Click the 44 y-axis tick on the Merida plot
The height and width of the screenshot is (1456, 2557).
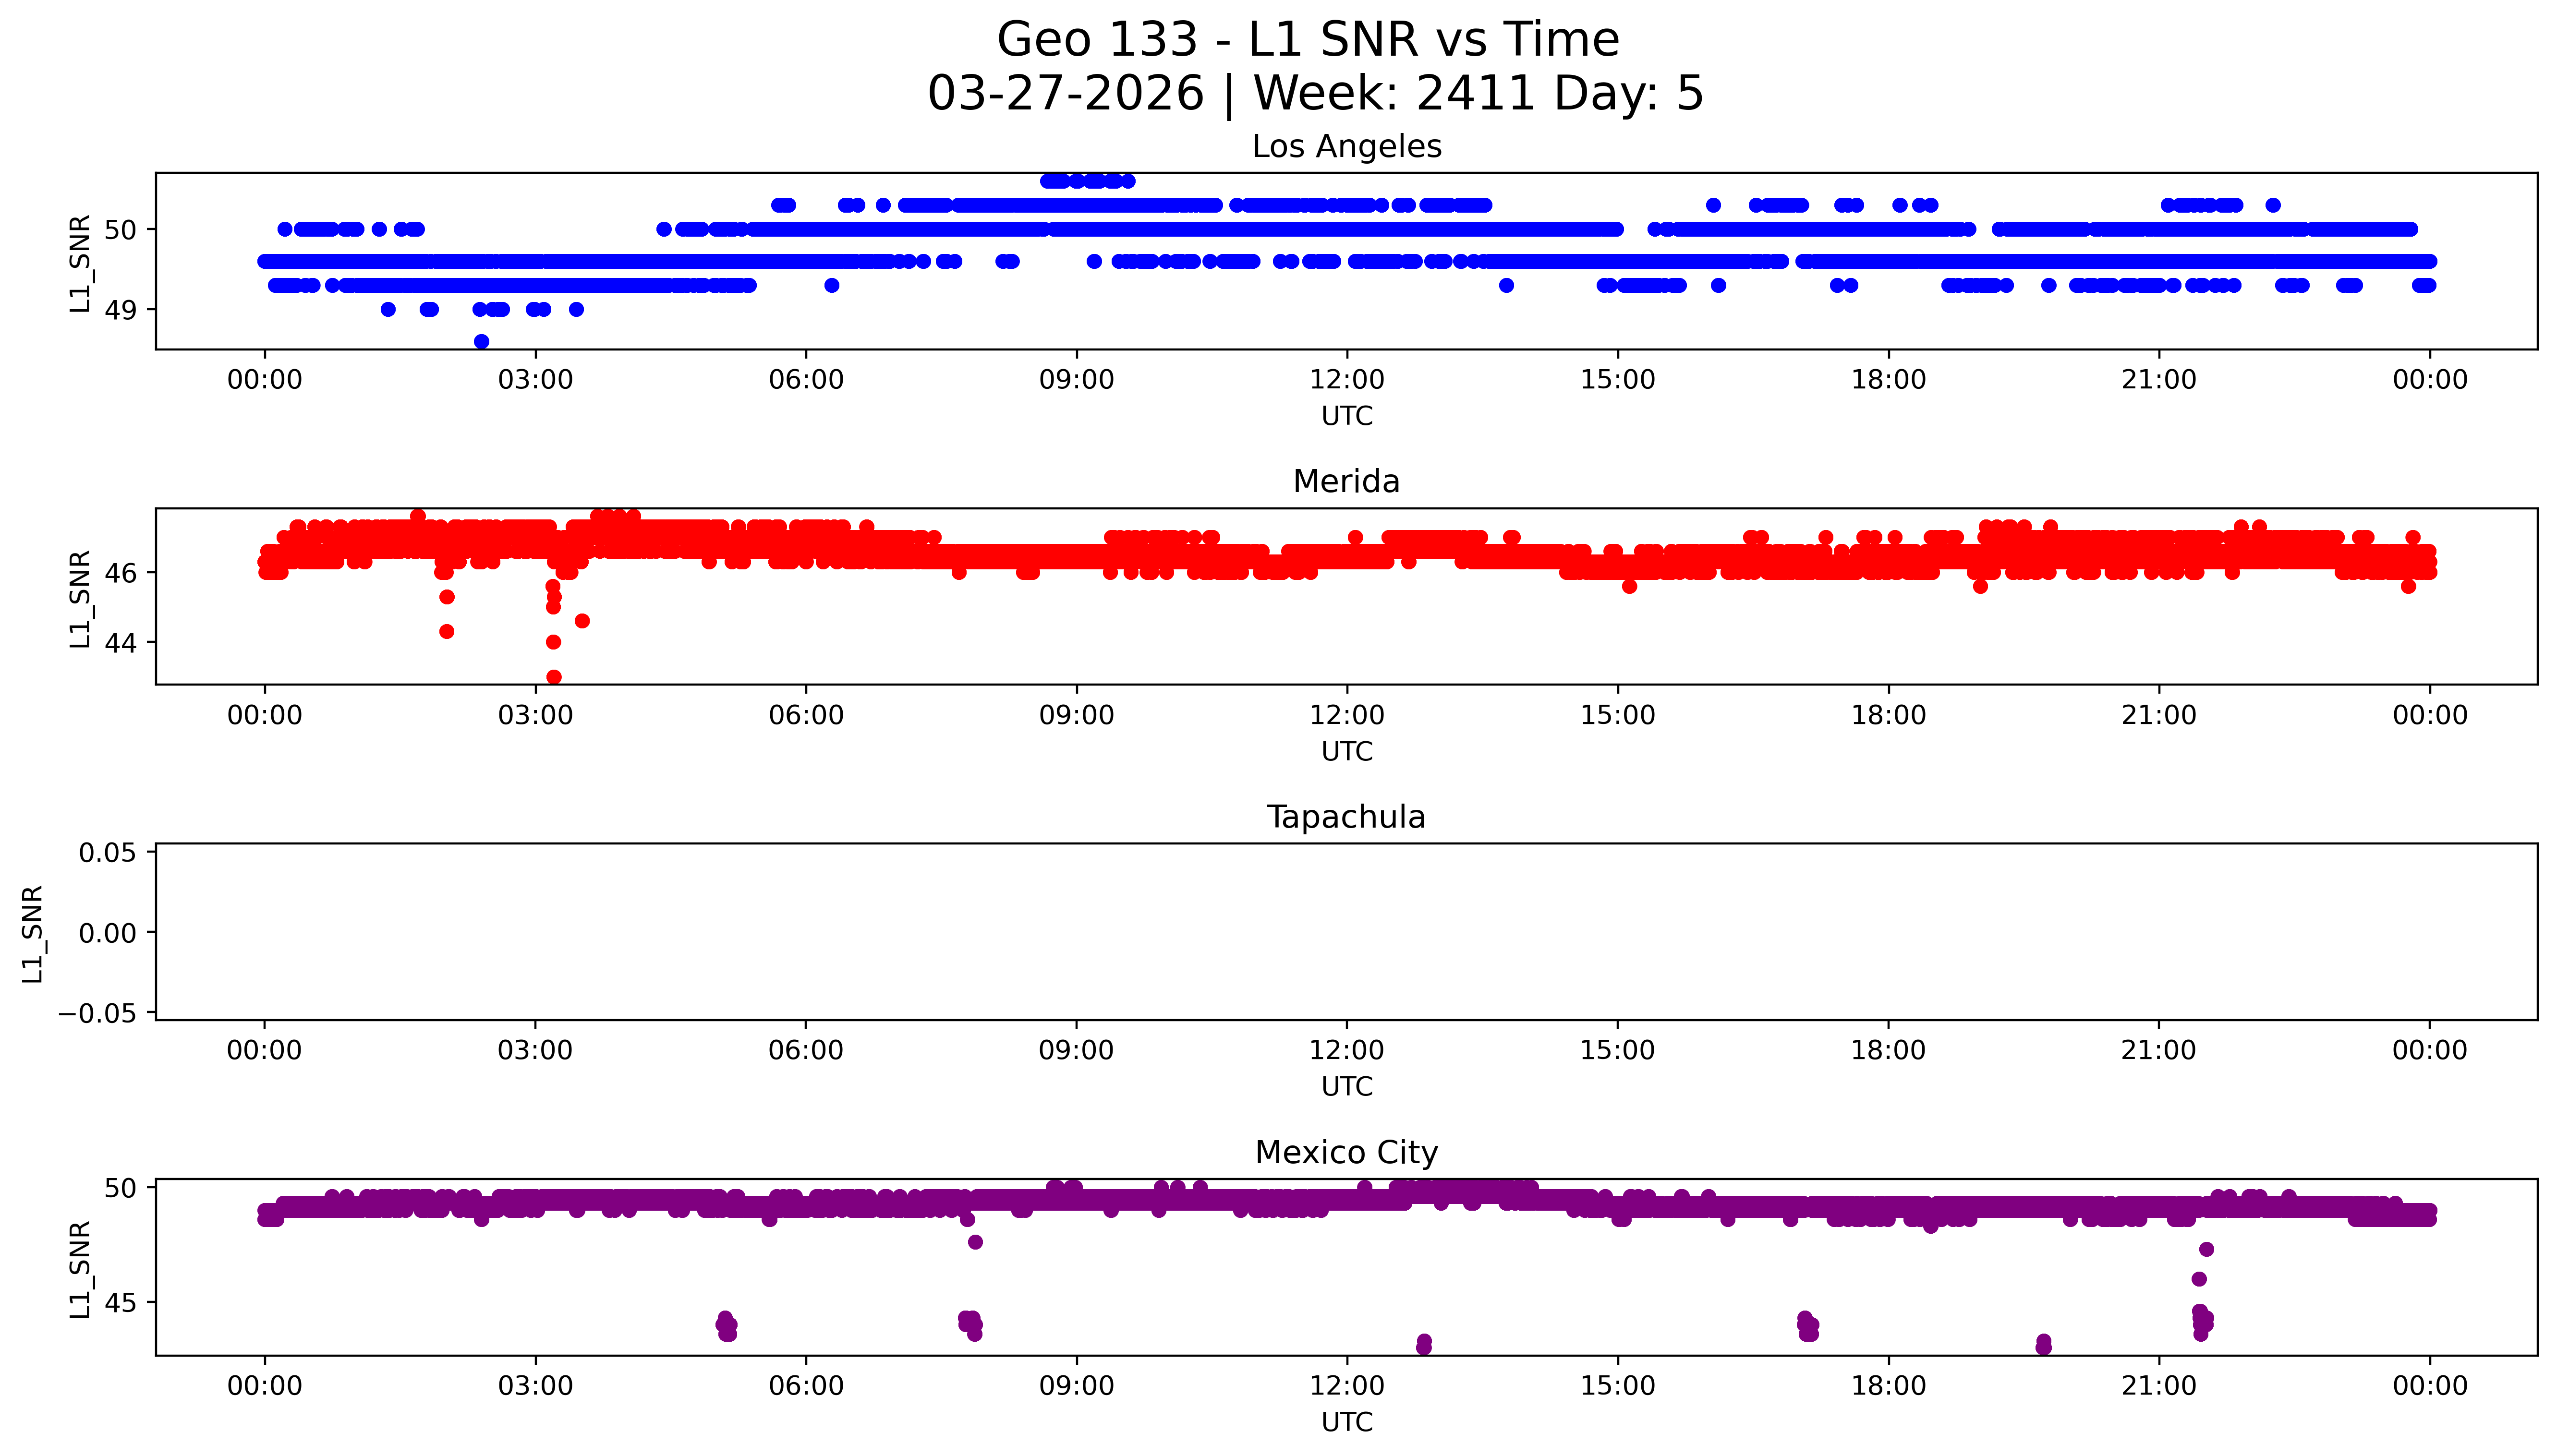120,643
